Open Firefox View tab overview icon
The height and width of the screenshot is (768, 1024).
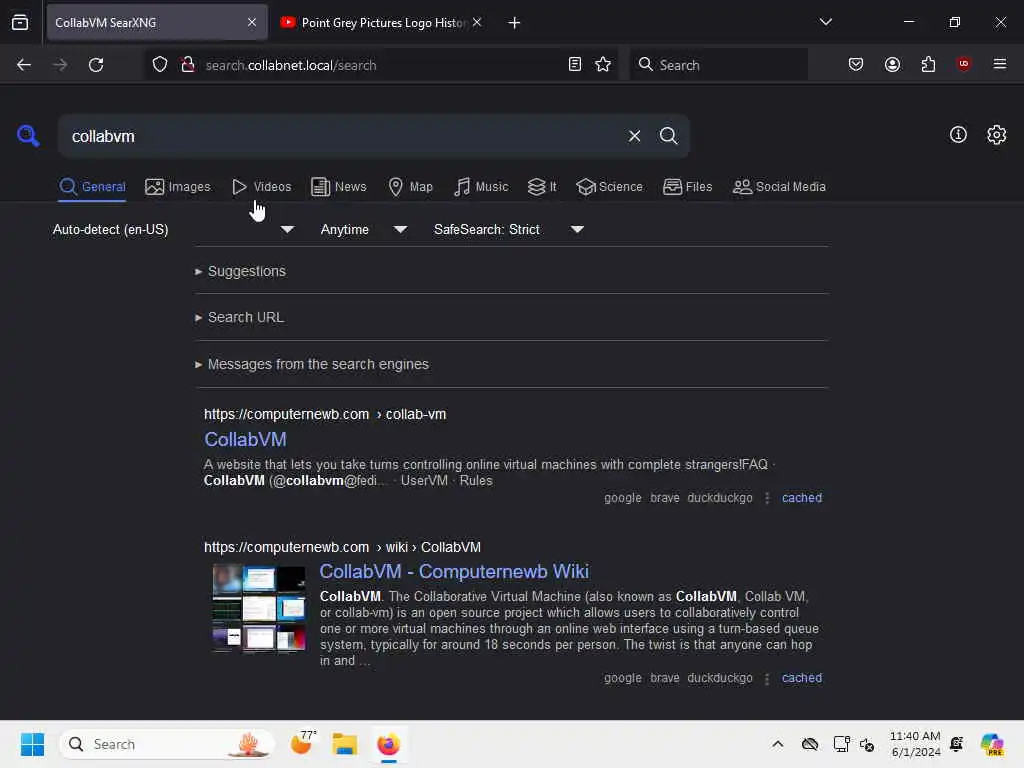(20, 23)
